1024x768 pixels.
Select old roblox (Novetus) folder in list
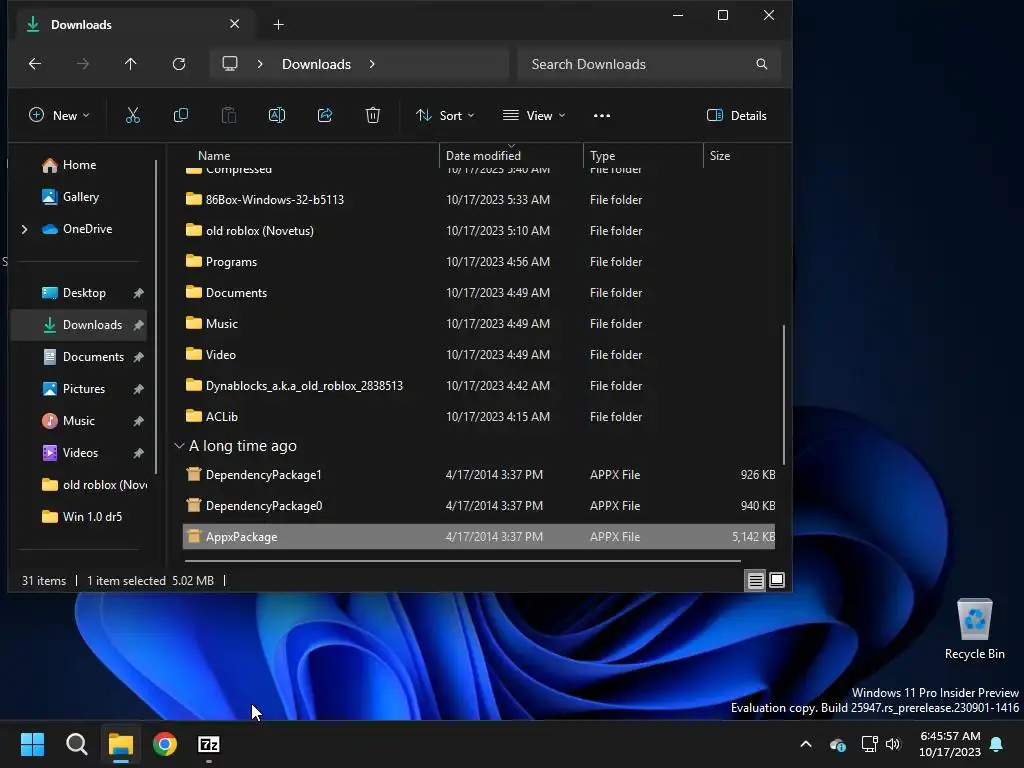(x=479, y=231)
